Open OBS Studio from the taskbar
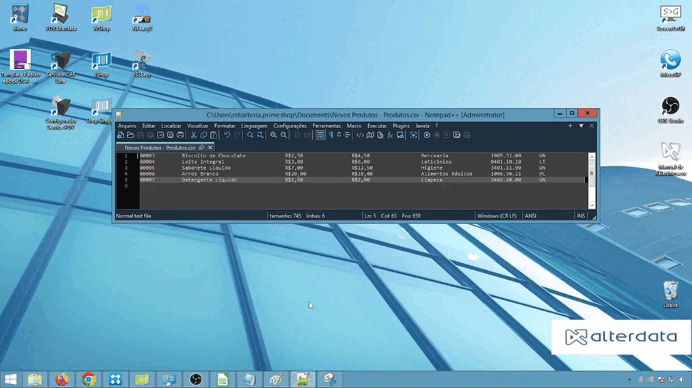This screenshot has height=388, width=692. (196, 380)
